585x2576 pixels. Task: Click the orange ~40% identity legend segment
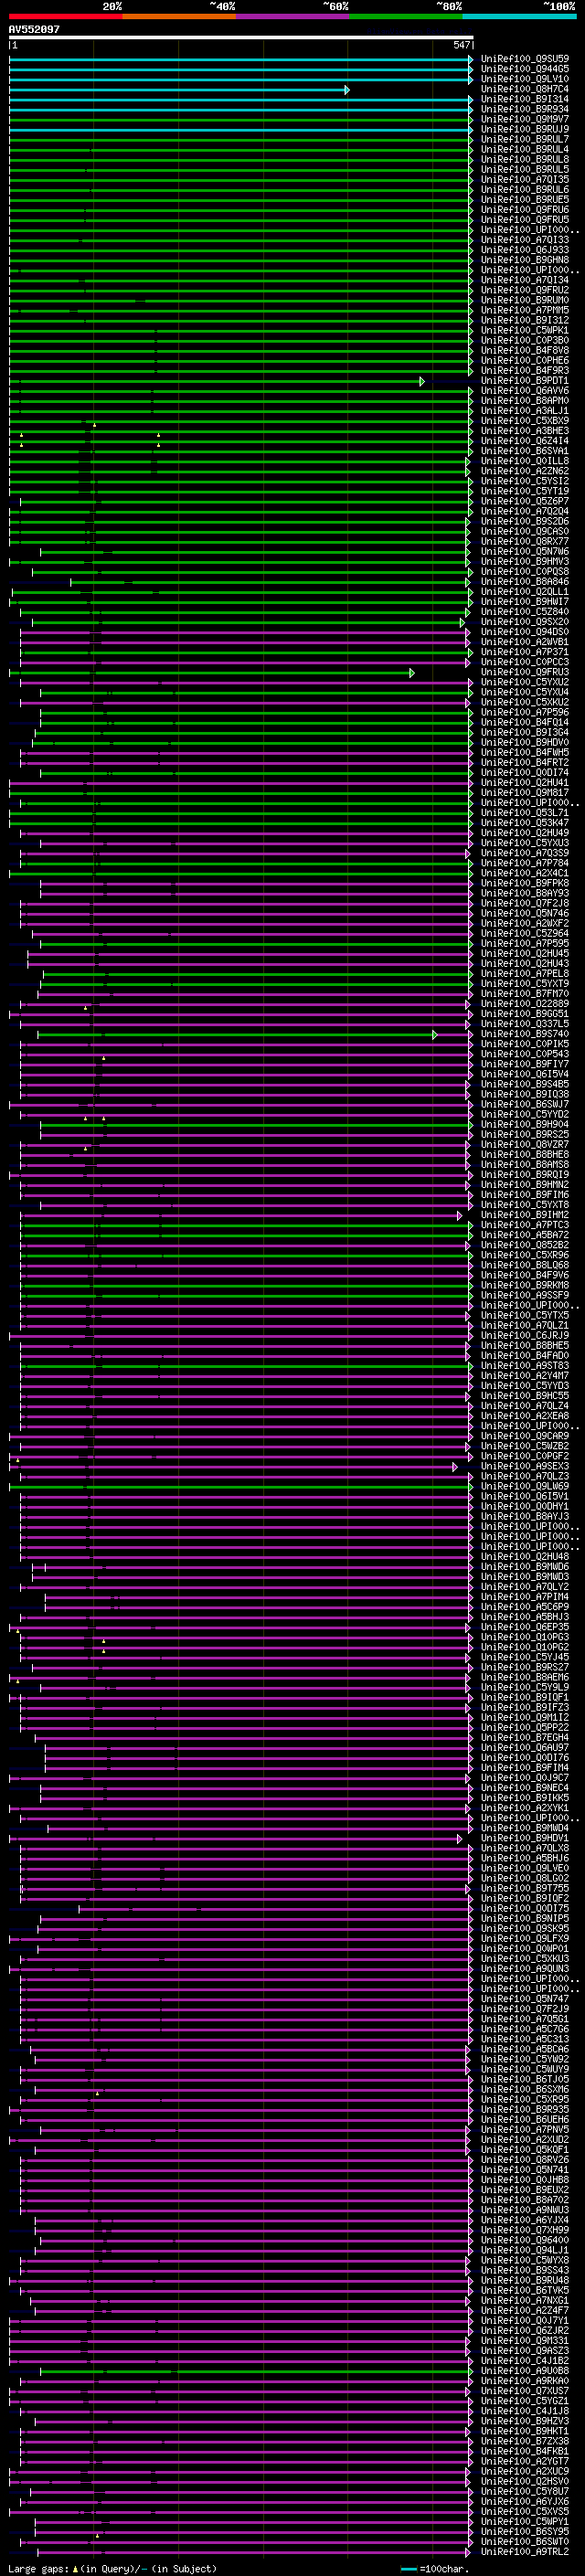179,17
